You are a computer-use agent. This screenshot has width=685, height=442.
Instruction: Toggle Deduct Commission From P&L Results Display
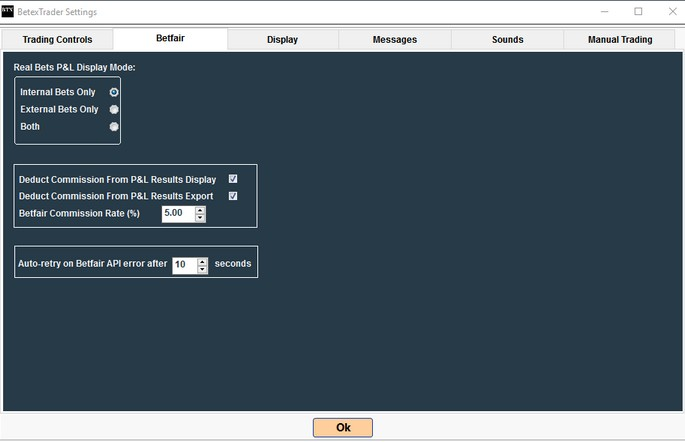(x=233, y=179)
